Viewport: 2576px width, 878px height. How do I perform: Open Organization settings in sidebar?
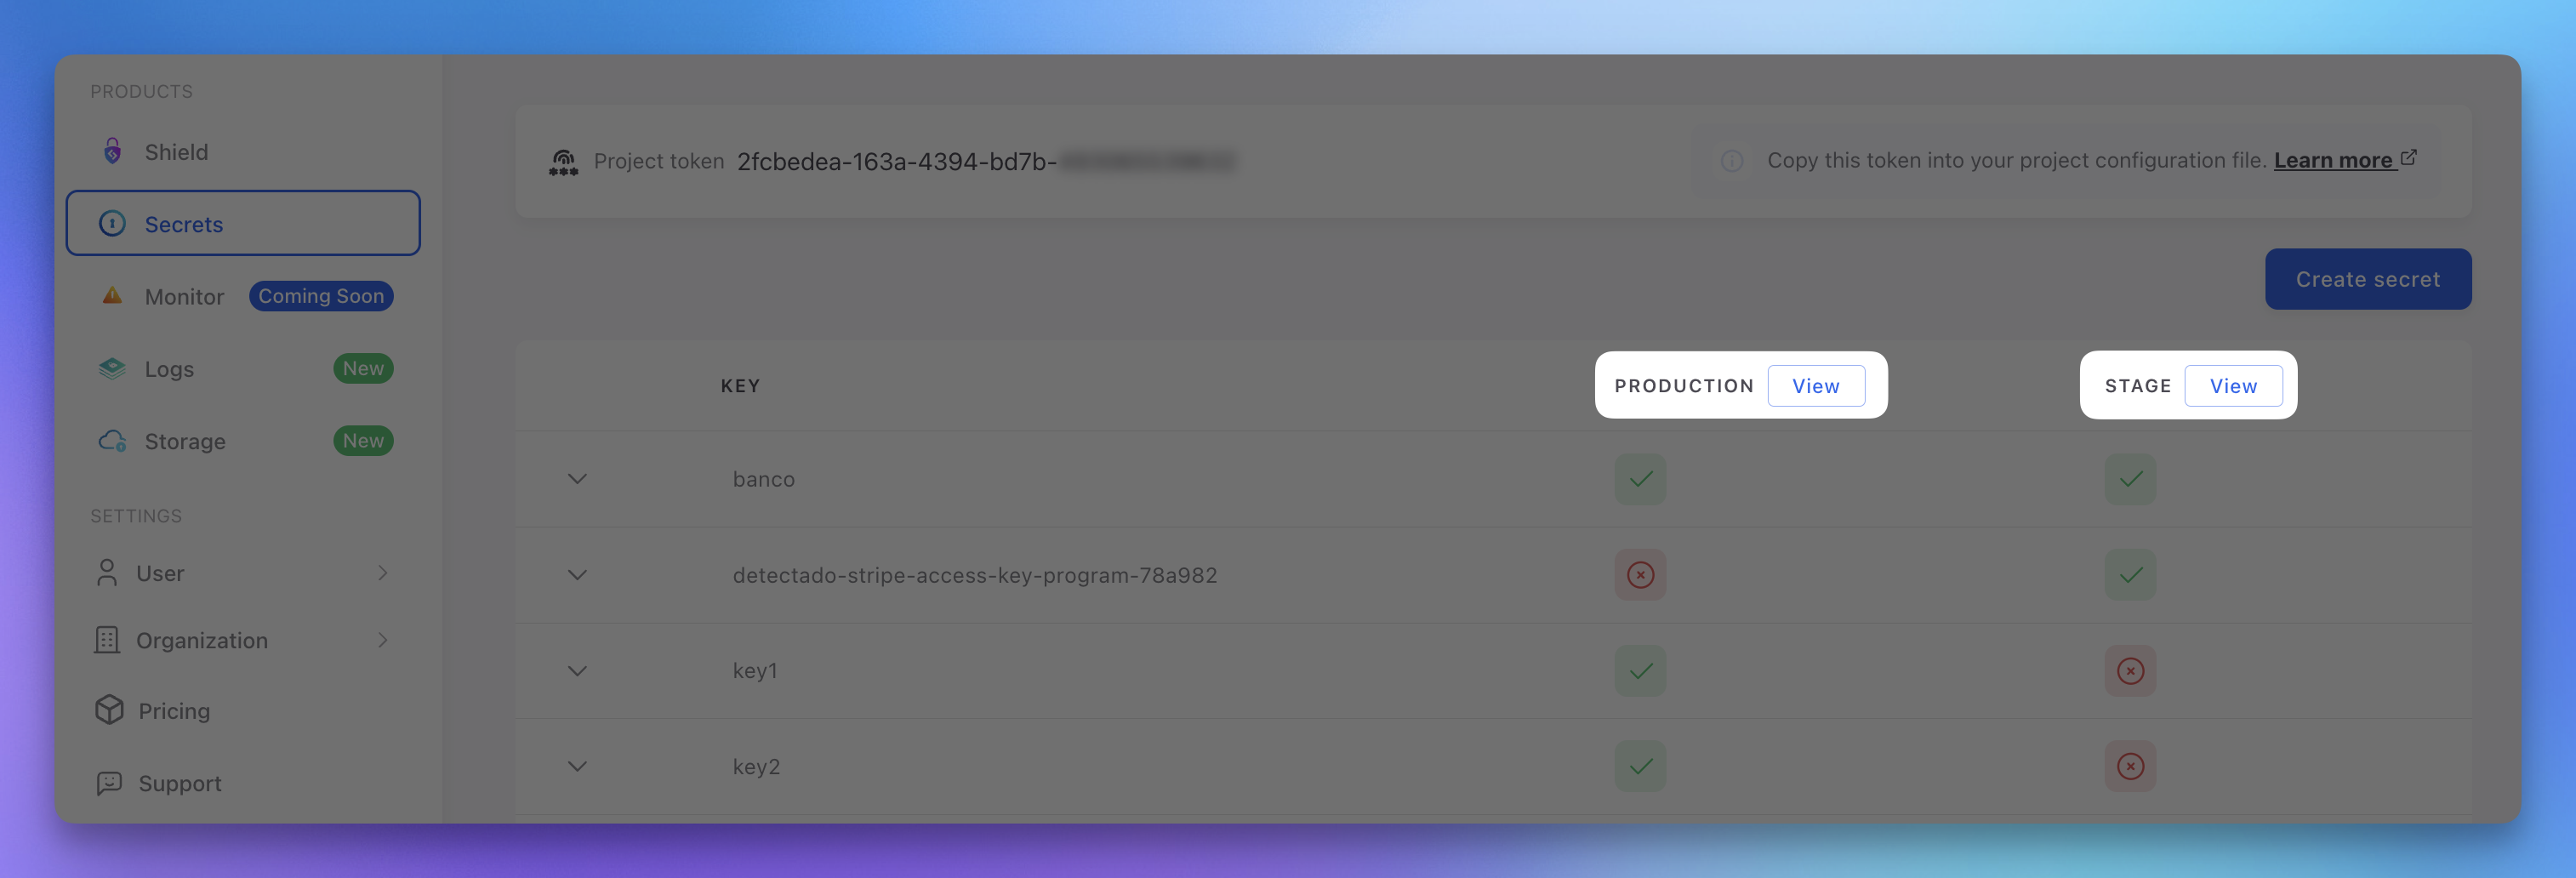coord(242,640)
